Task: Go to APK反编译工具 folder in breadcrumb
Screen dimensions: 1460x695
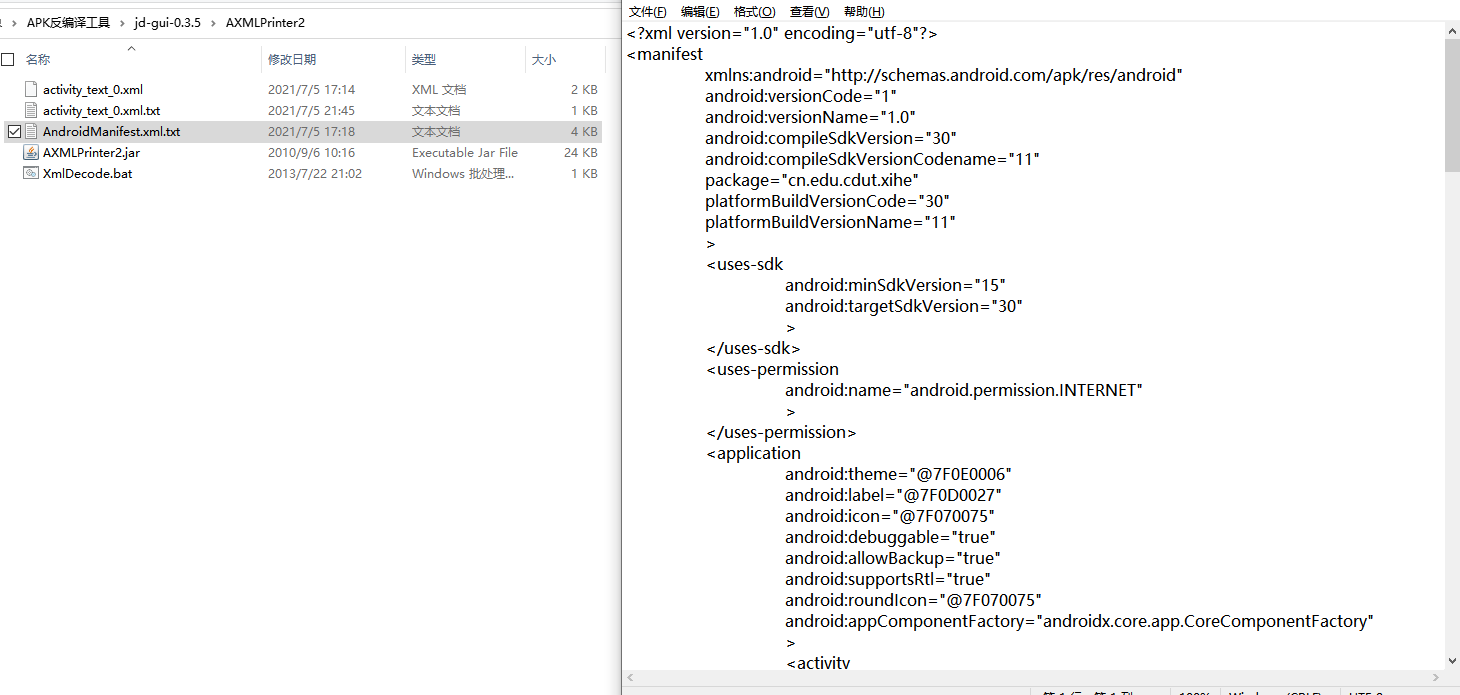Action: [x=68, y=23]
